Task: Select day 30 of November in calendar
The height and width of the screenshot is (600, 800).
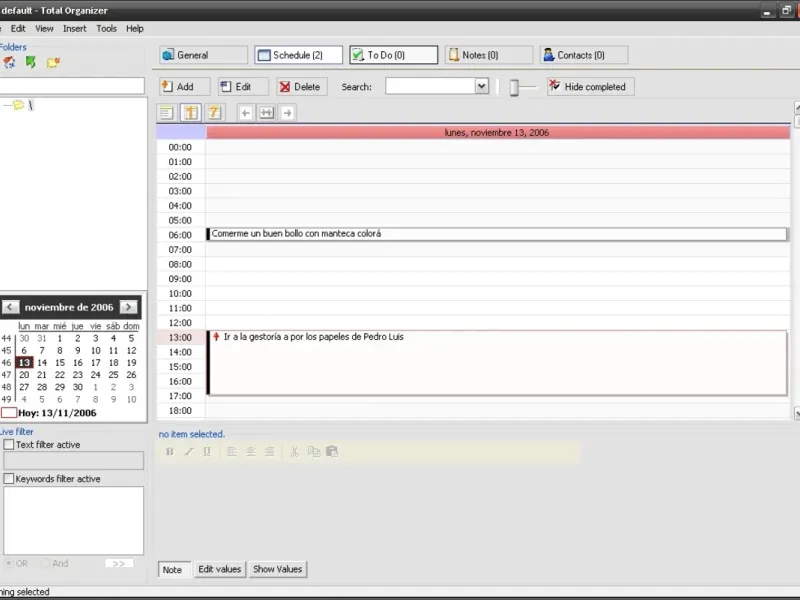Action: click(x=78, y=387)
